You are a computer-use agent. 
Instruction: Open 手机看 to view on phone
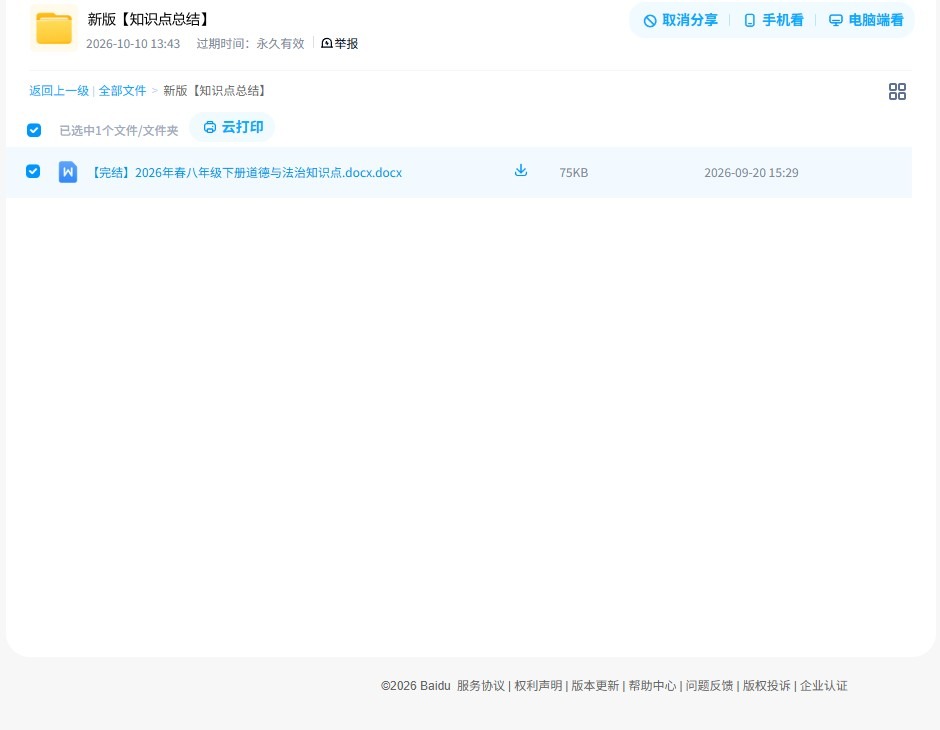click(x=773, y=20)
